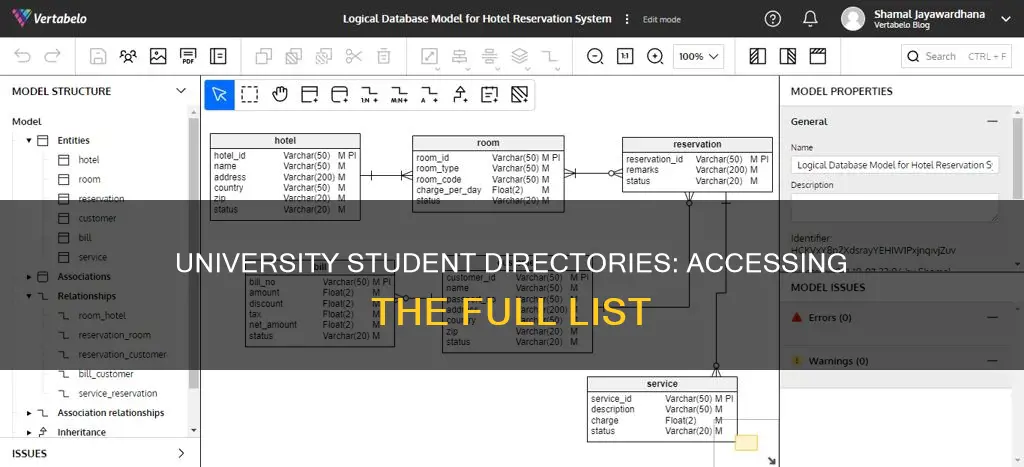Collapse the Relationships tree node
1024x467 pixels.
point(29,296)
